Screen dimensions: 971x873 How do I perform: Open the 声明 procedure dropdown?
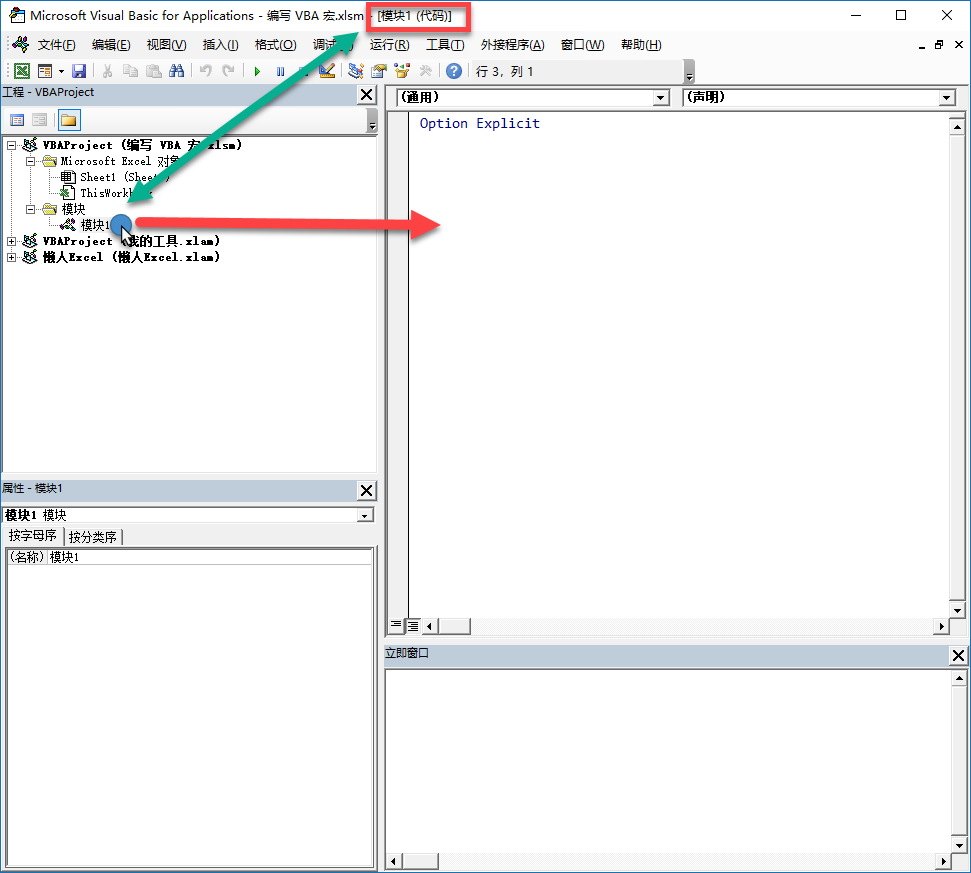pos(819,97)
